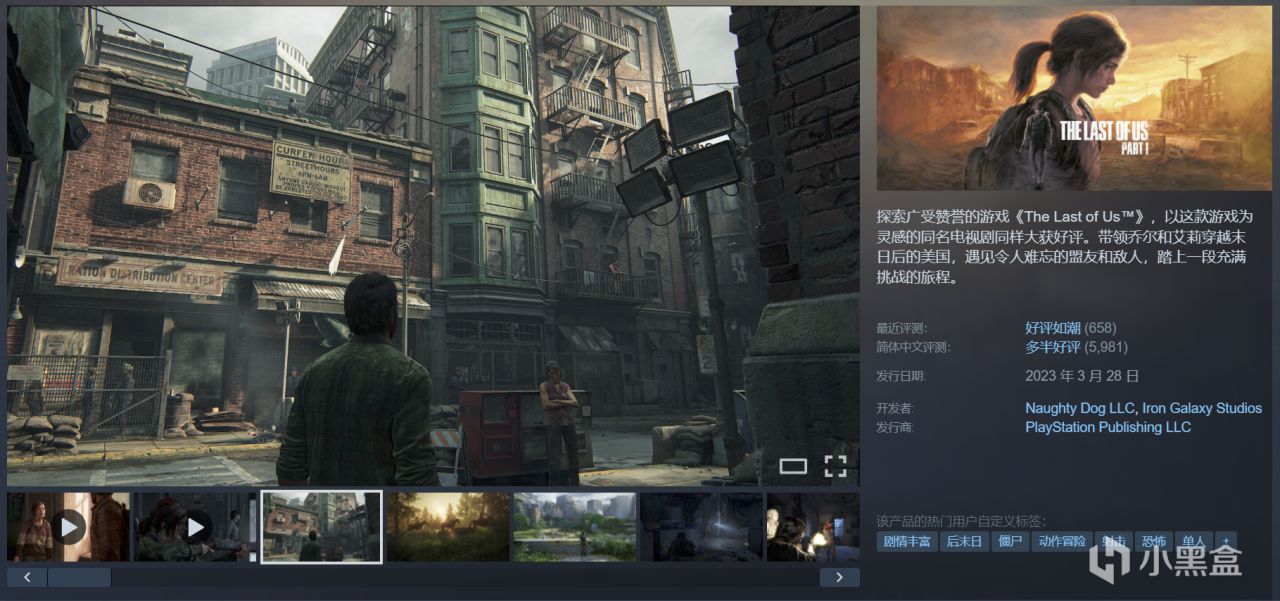This screenshot has height=601, width=1280.
Task: Click the scroll-left arrow under the thumbnails
Action: pyautogui.click(x=27, y=577)
